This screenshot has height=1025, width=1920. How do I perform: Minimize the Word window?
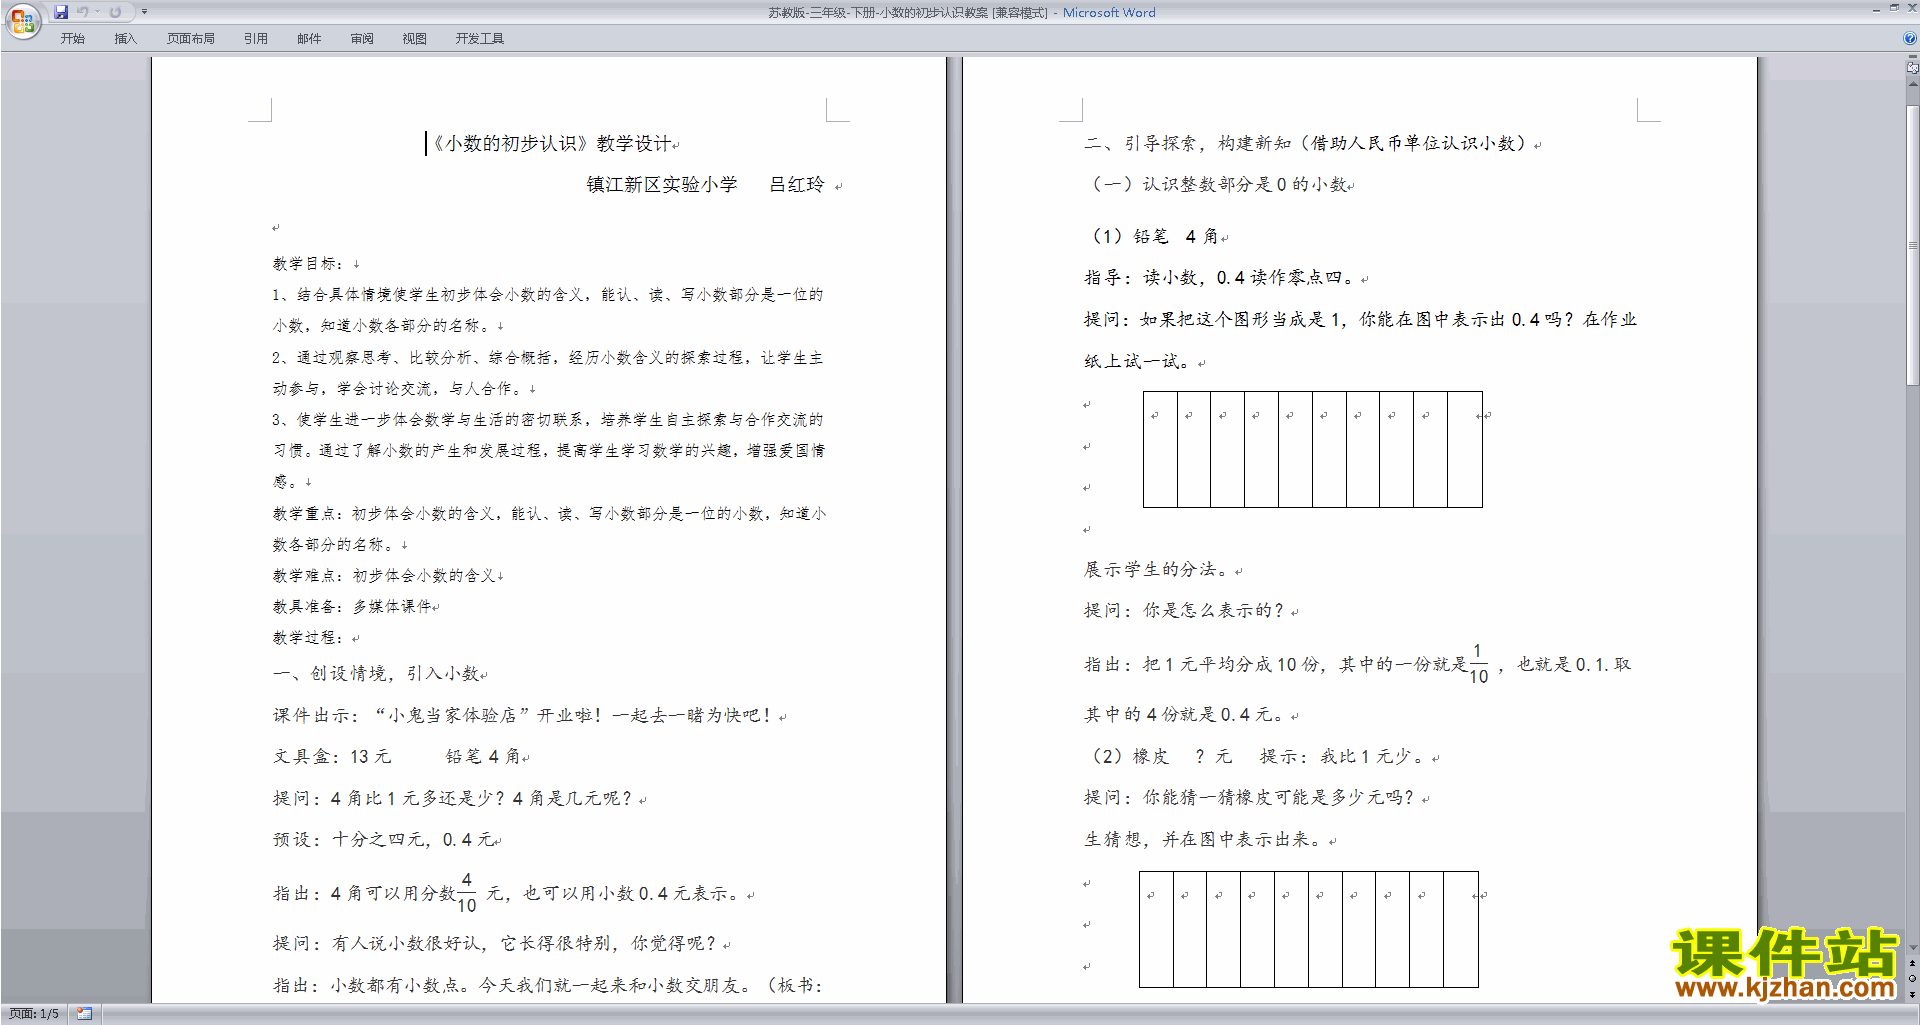coord(1876,9)
